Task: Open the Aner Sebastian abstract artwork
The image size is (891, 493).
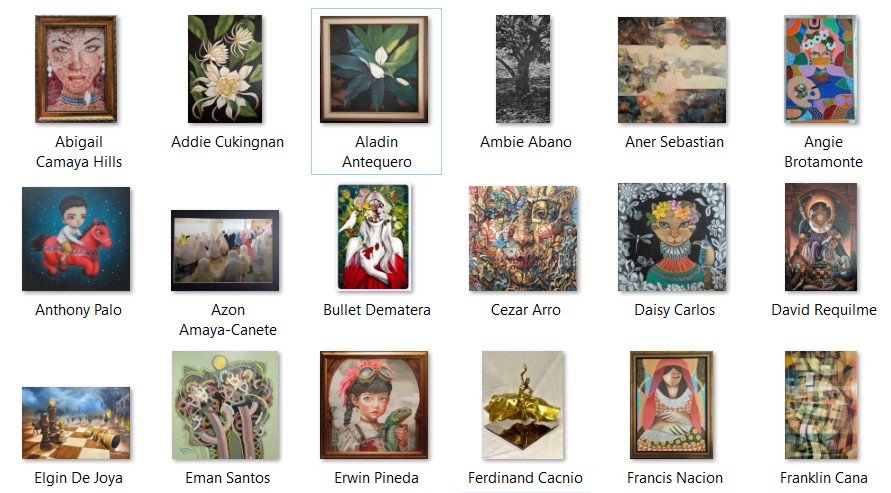Action: coord(672,70)
